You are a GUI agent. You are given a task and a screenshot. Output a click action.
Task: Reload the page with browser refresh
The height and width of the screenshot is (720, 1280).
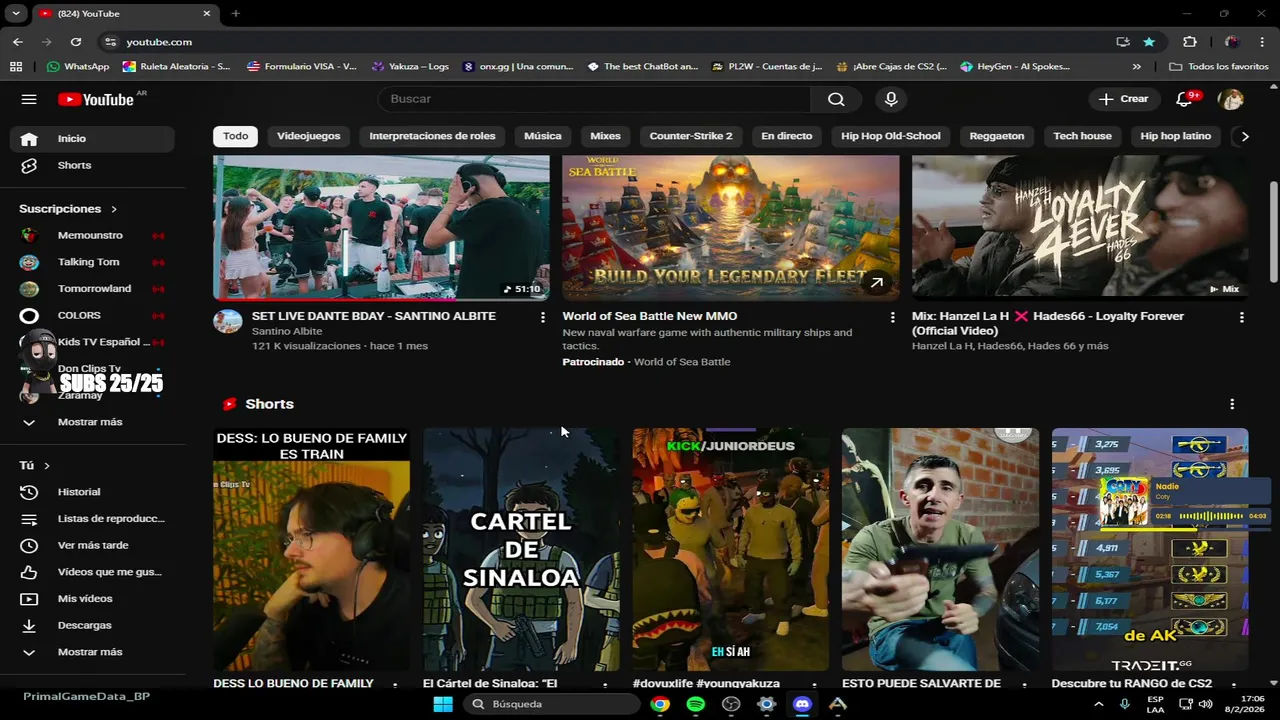76,42
